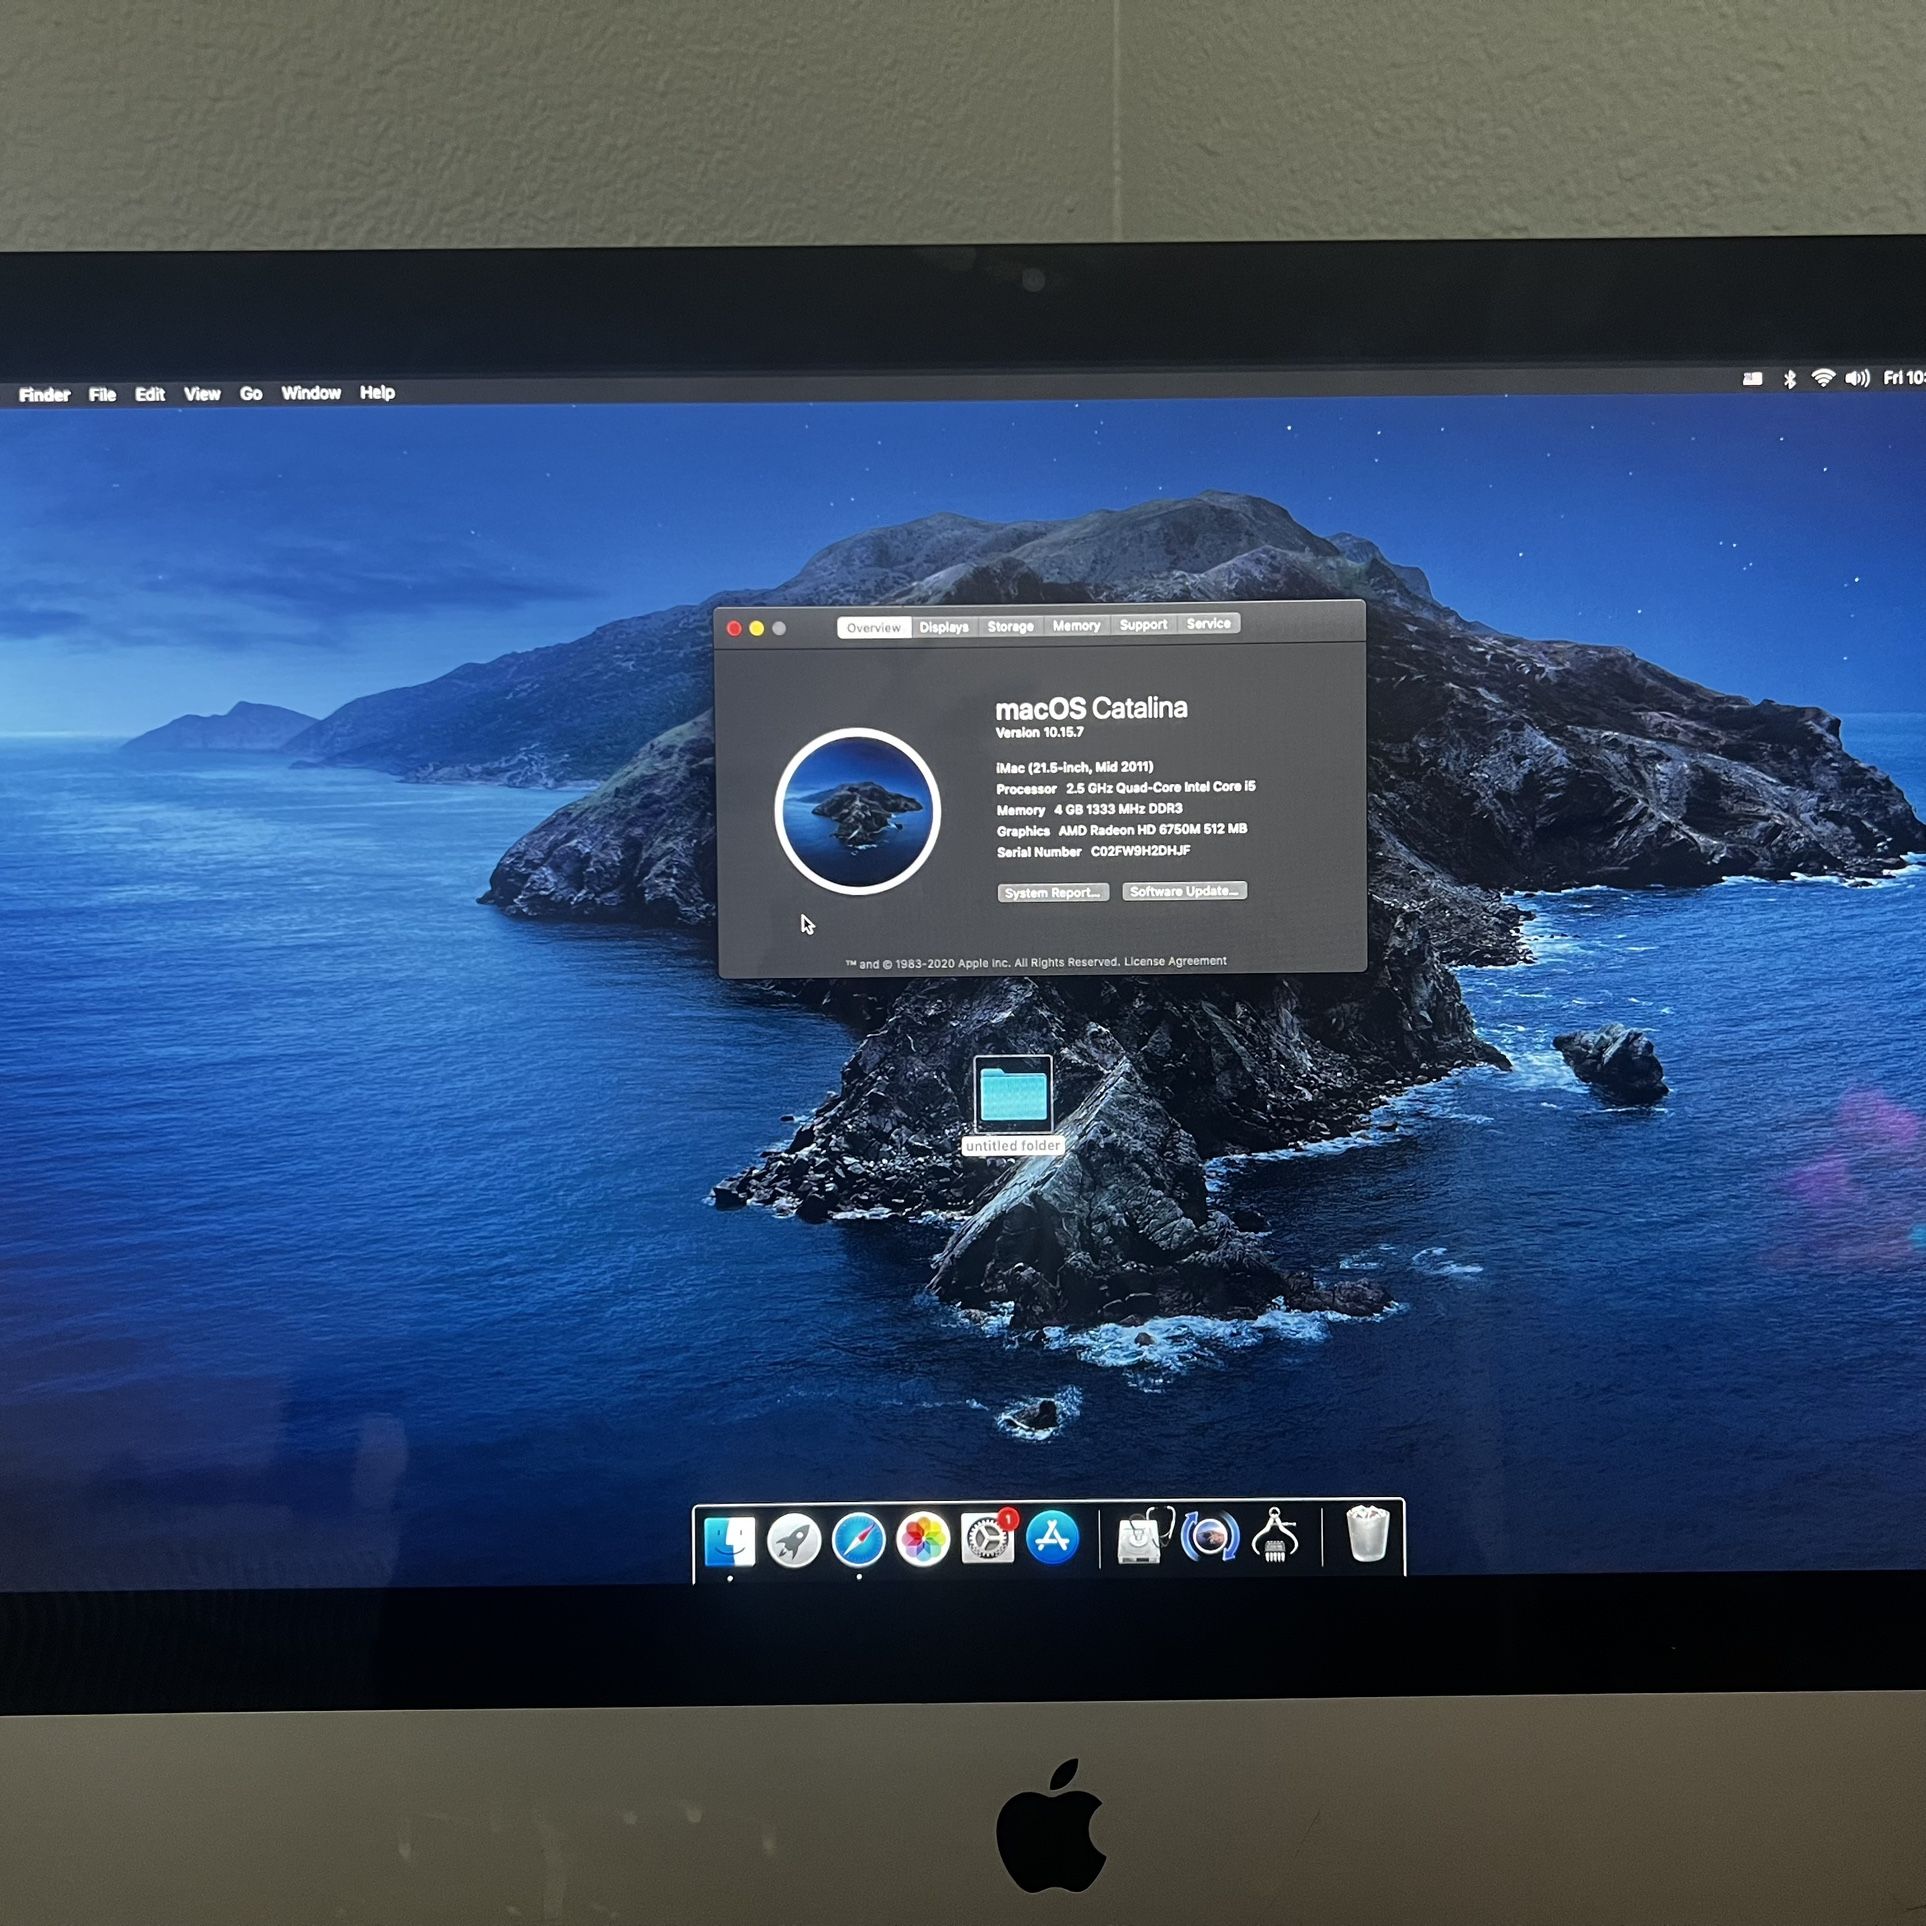Open Finder from the dock
Screen dimensions: 1926x1926
tap(729, 1540)
